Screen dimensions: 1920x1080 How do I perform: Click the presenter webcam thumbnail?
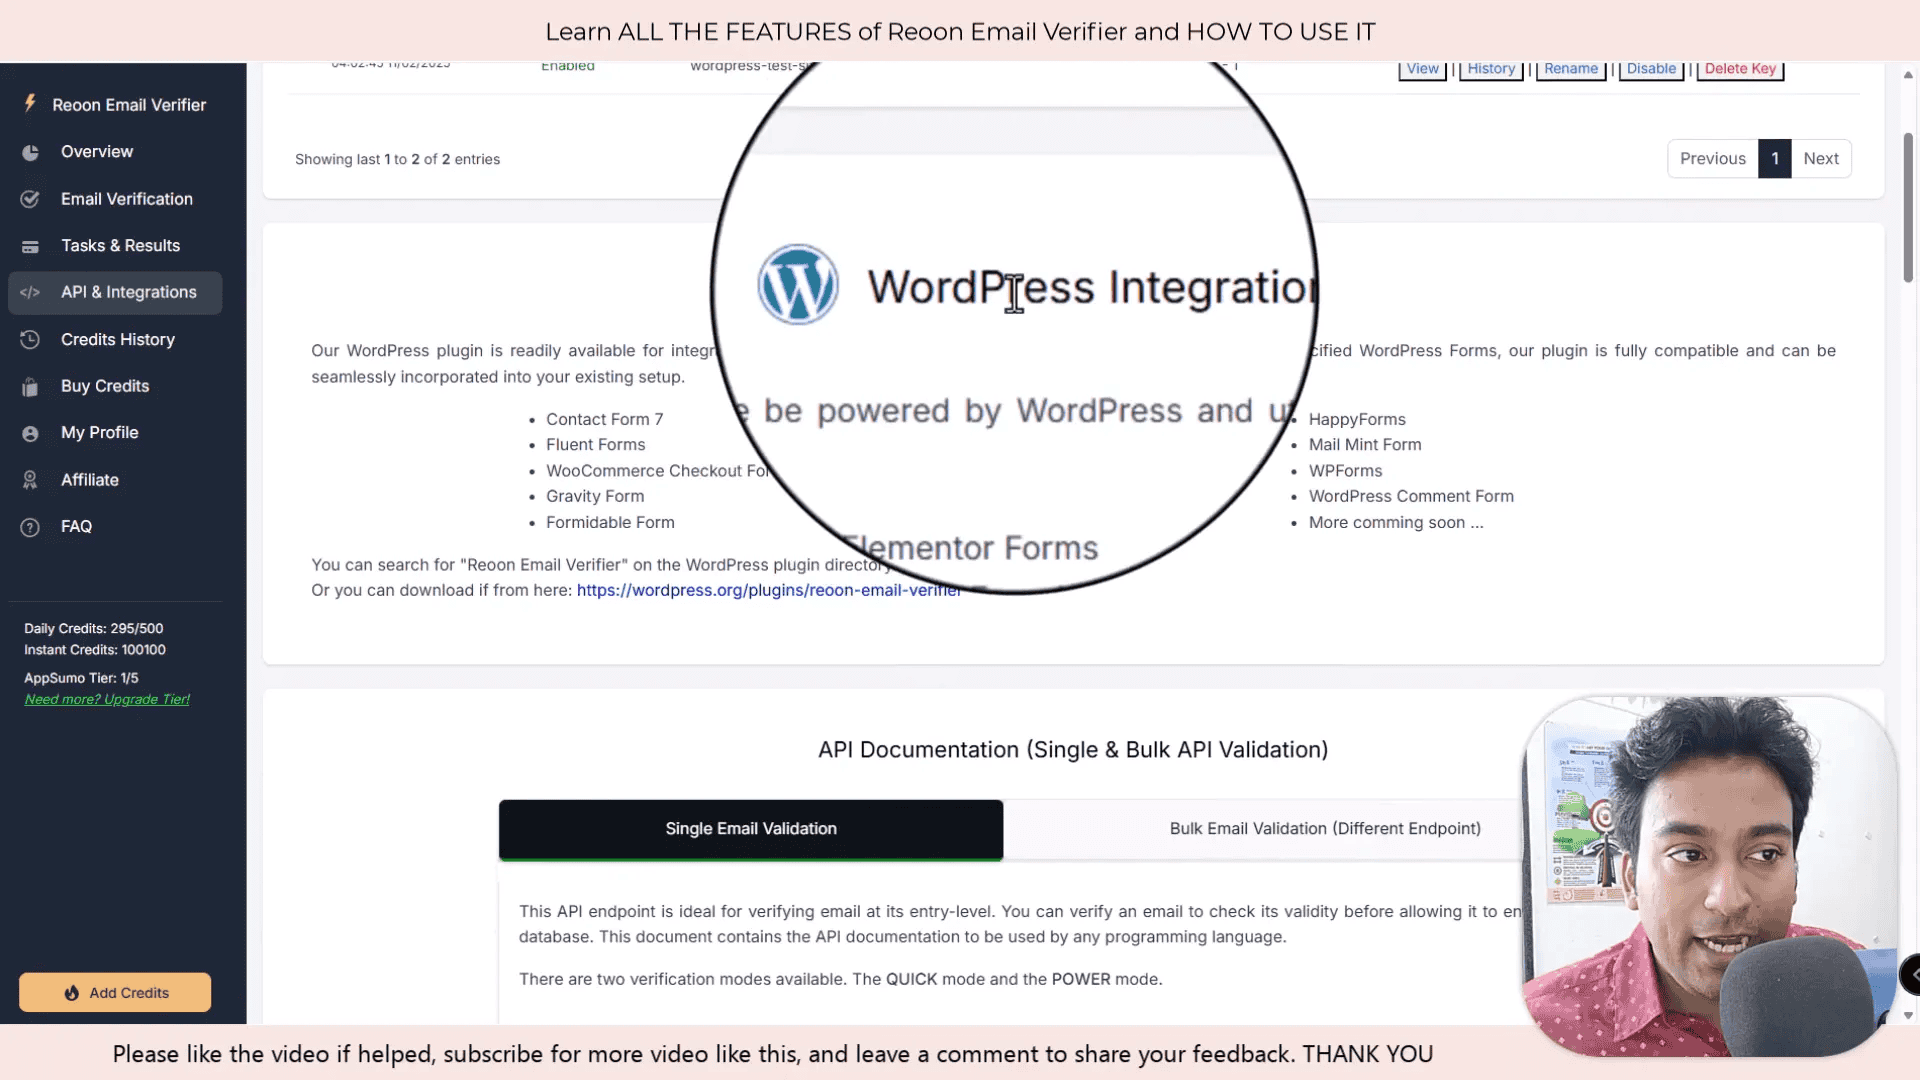click(1709, 876)
